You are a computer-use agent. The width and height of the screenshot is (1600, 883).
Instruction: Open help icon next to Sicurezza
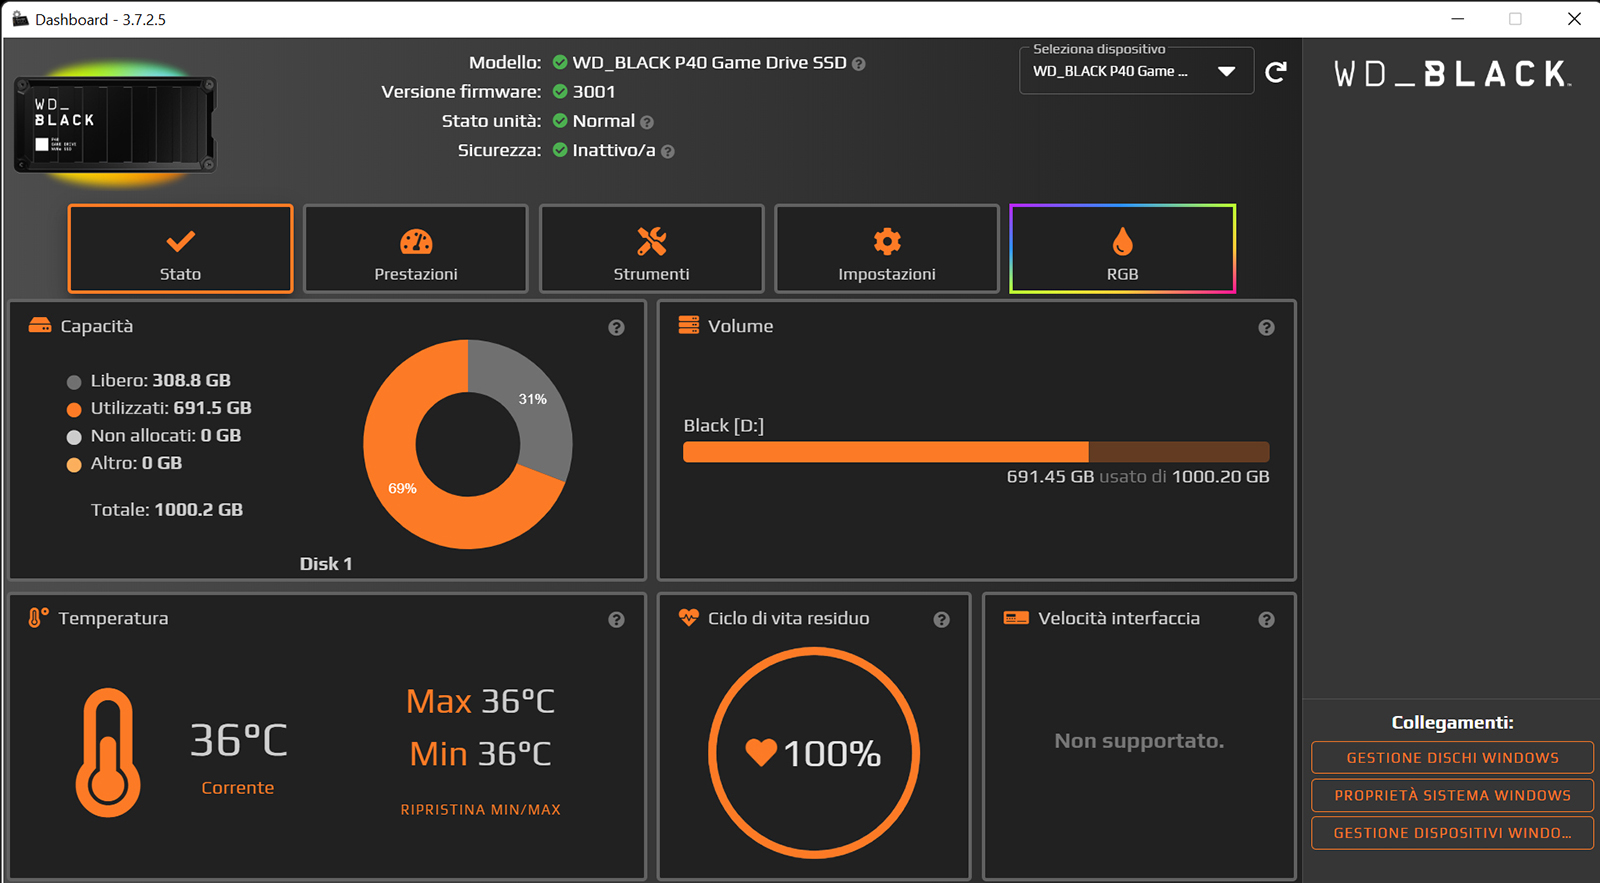point(668,152)
